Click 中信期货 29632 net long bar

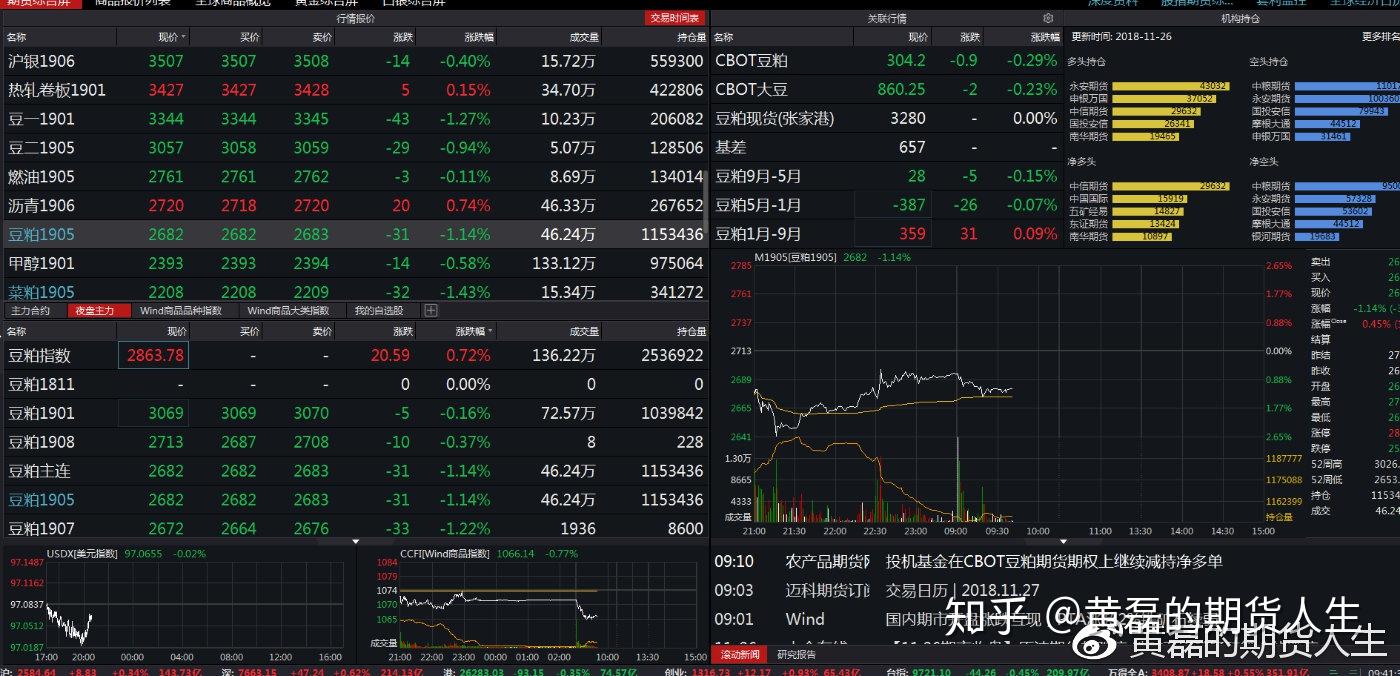click(1170, 186)
